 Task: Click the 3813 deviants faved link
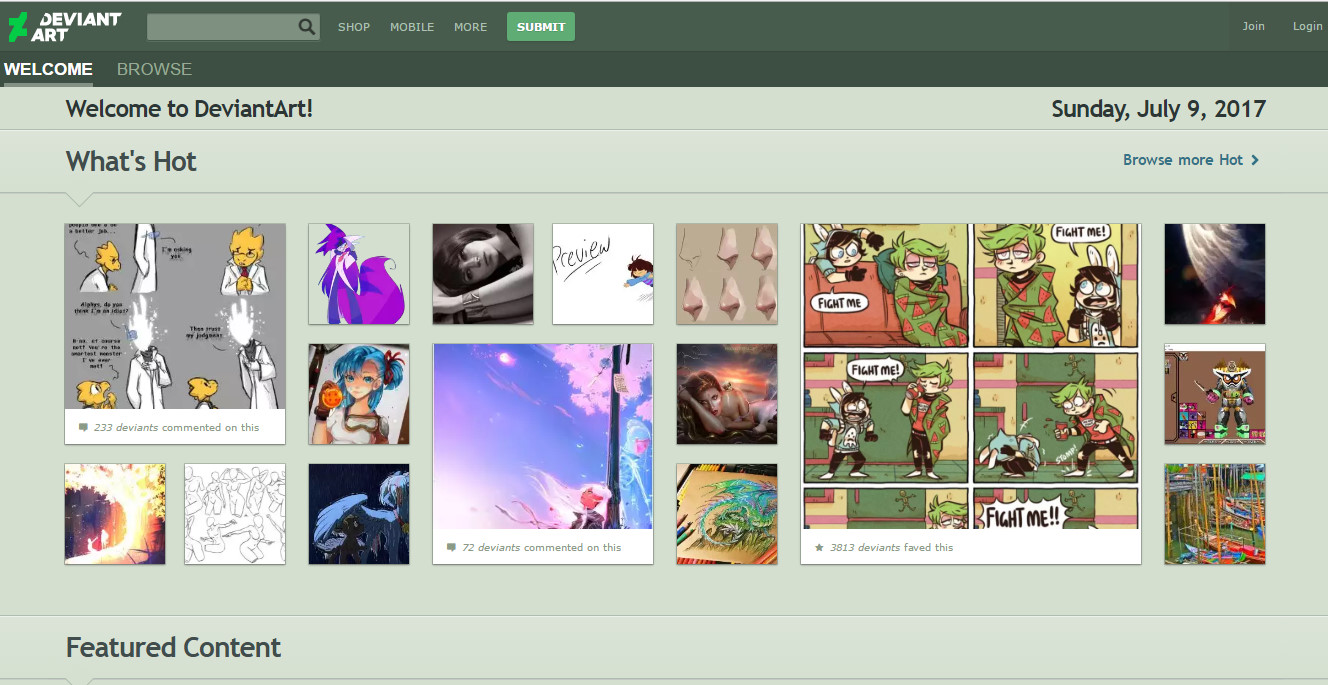pyautogui.click(x=892, y=547)
